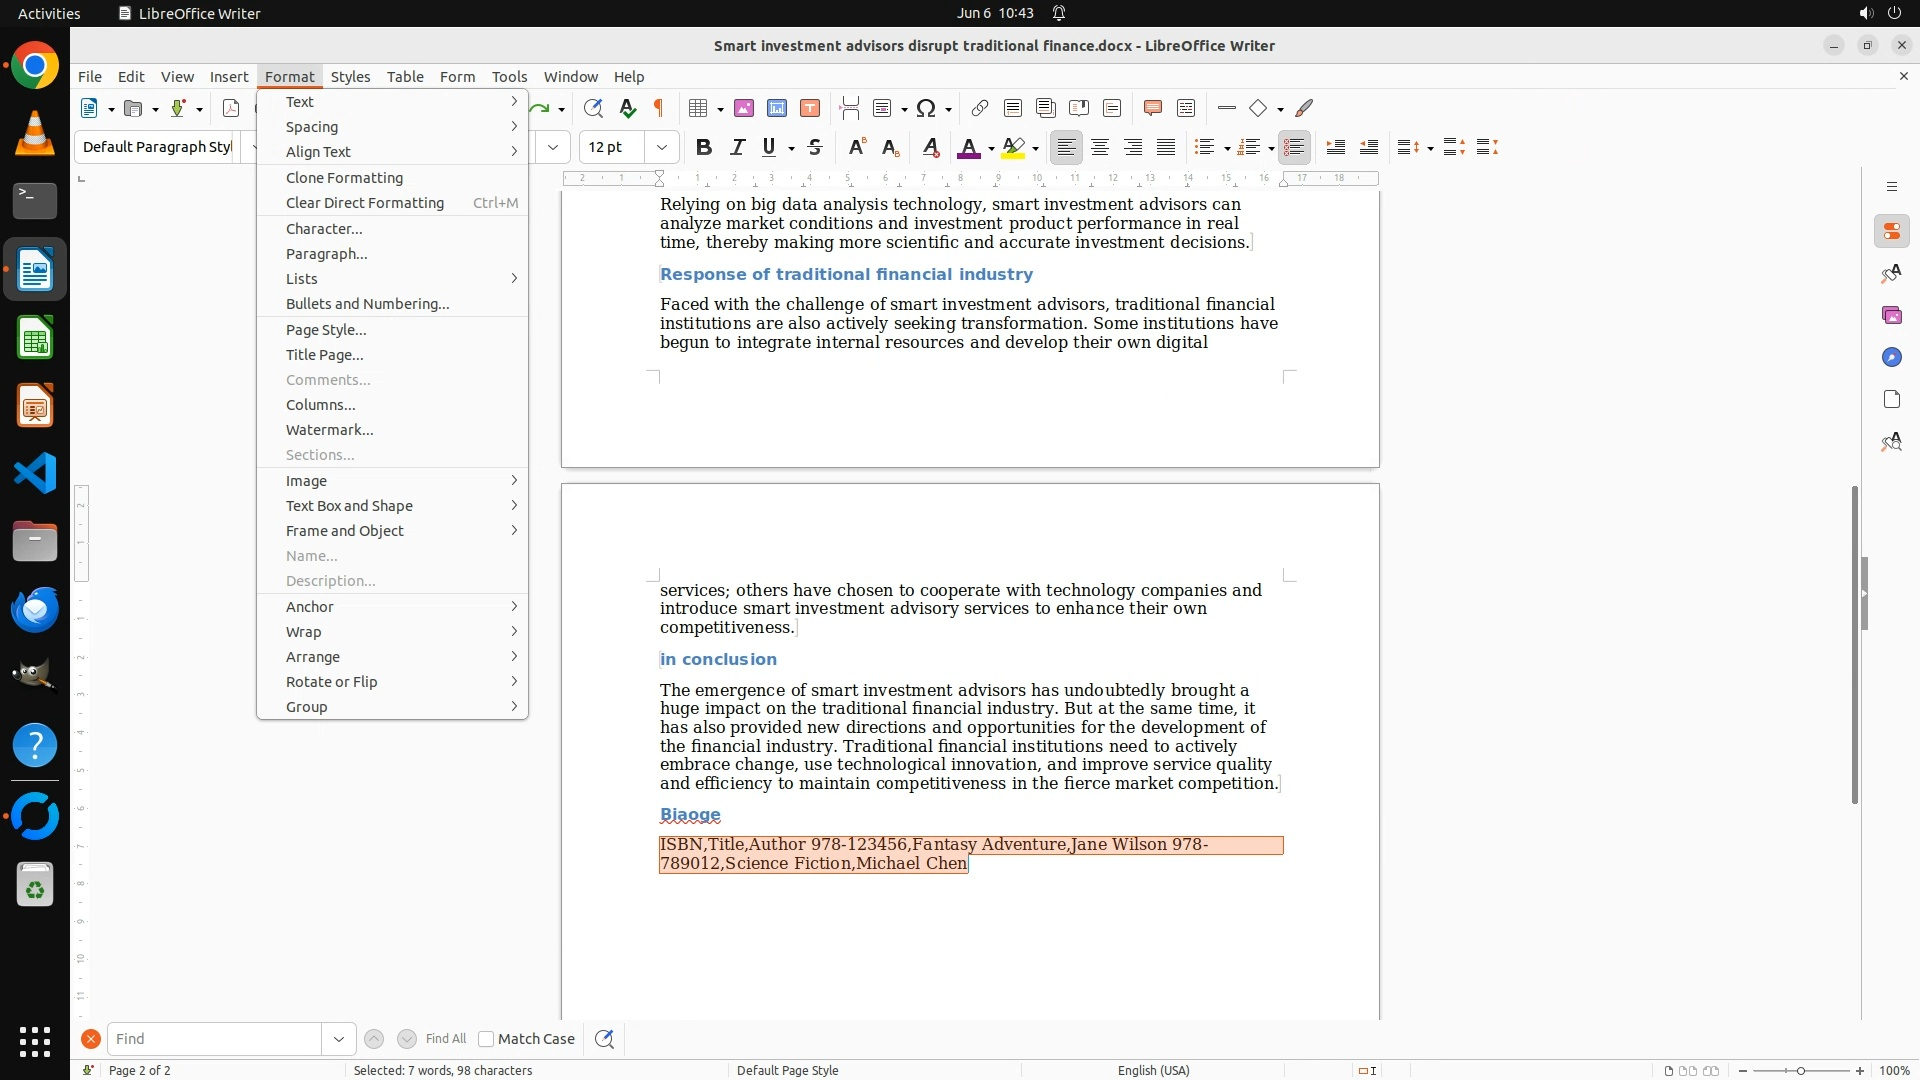Open the sidebar Navigator compass icon
Viewport: 1920px width, 1080px height.
point(1891,358)
